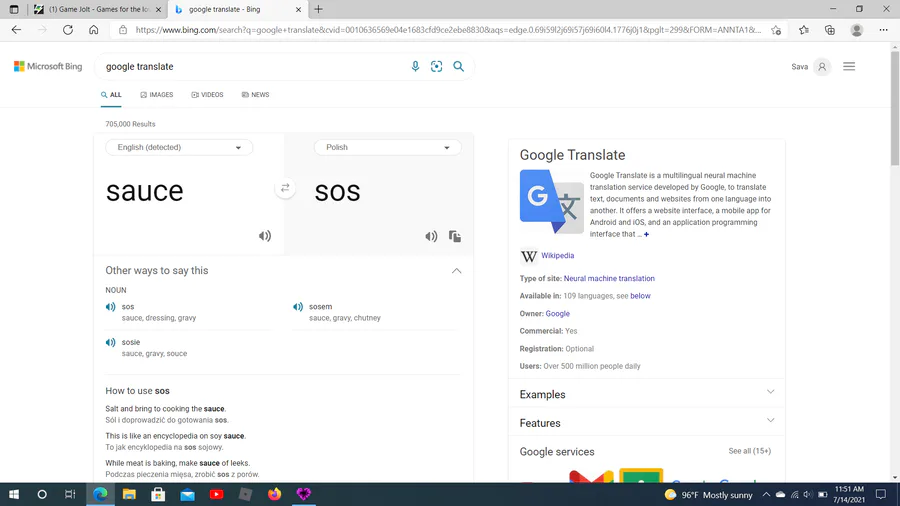Add this page to favorites
This screenshot has width=900, height=506.
776,30
